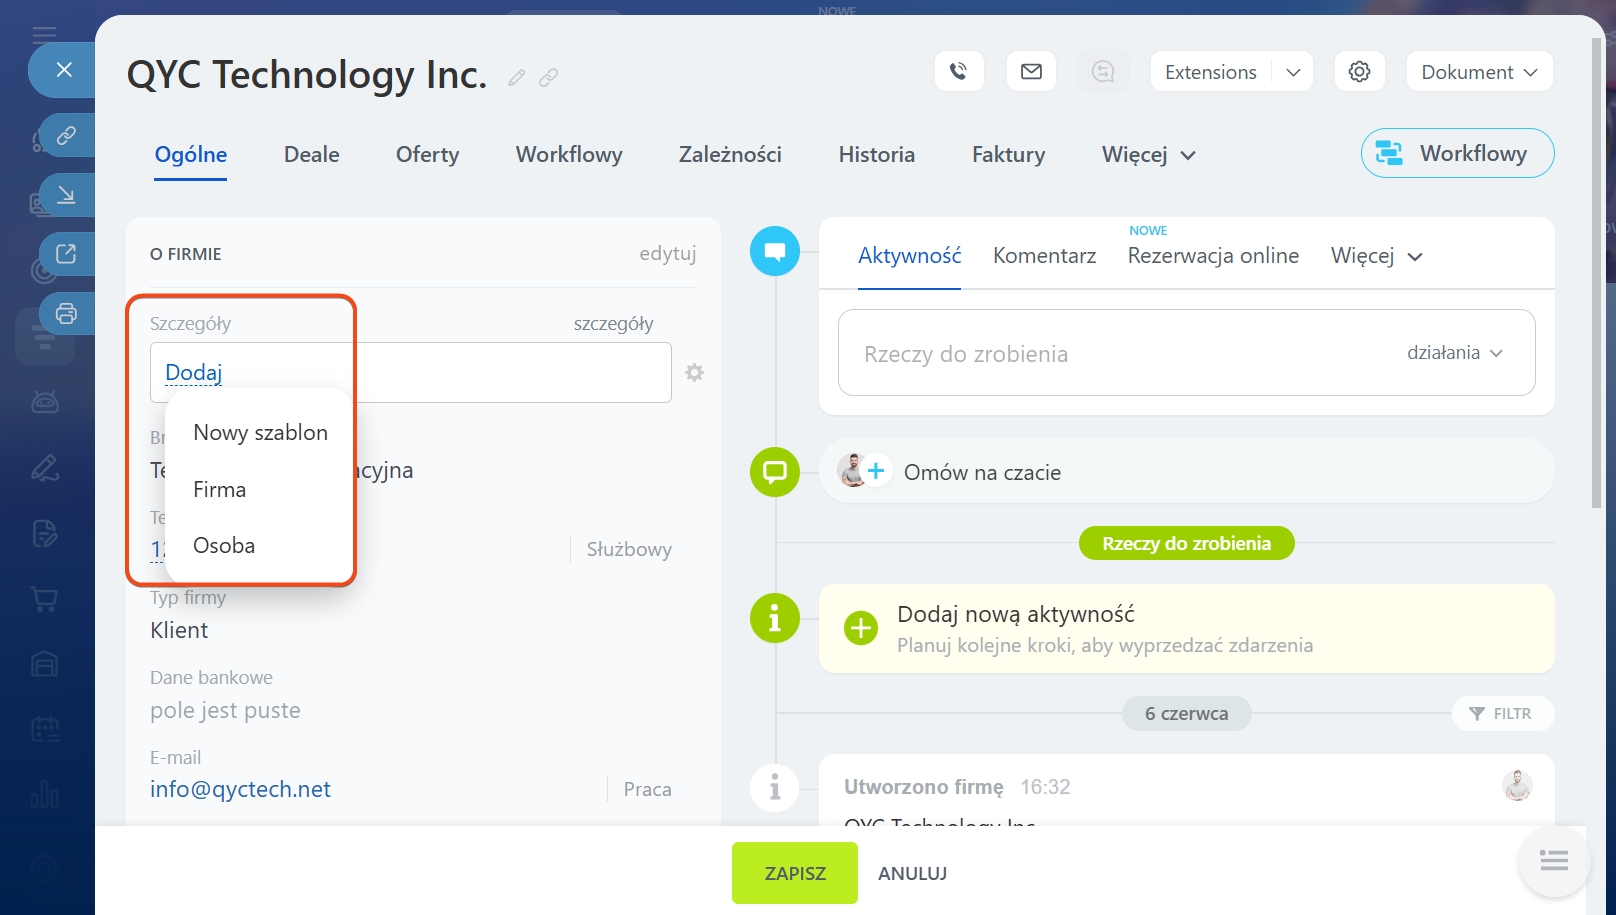The width and height of the screenshot is (1616, 915).
Task: Save changes with ZAPISZ
Action: [x=795, y=873]
